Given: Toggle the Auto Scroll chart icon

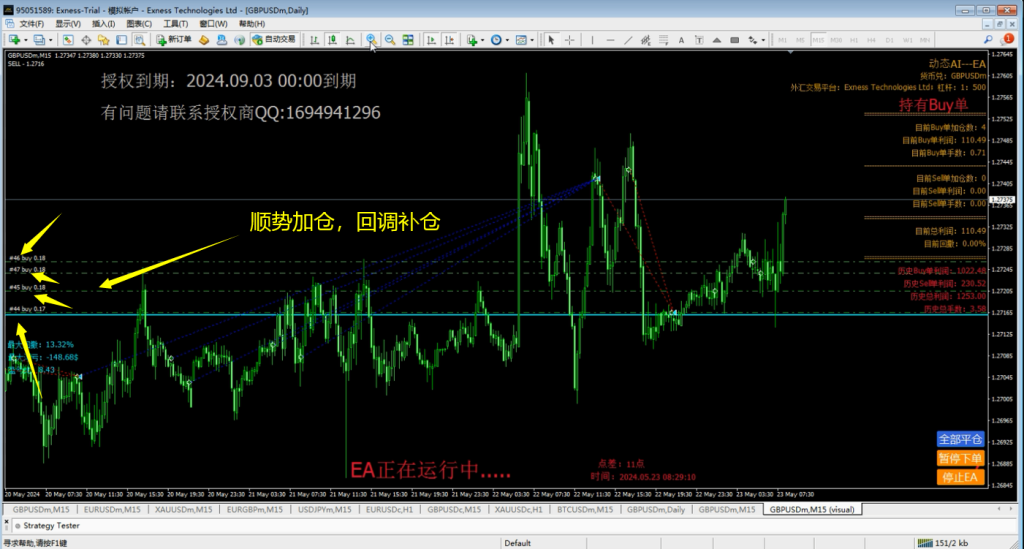Looking at the screenshot, I should (431, 40).
